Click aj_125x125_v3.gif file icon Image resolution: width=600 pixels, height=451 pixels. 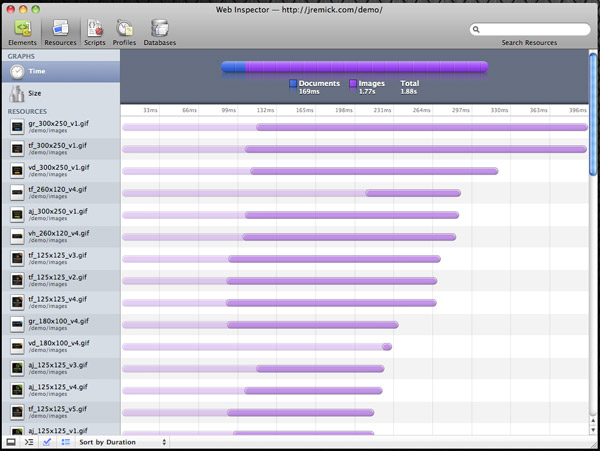(17, 368)
